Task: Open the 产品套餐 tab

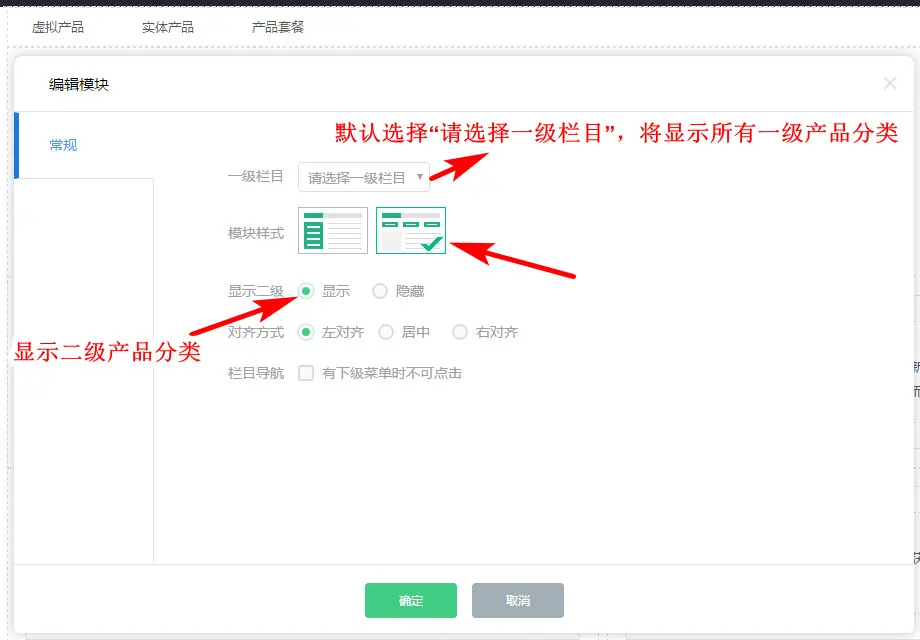Action: pos(278,27)
